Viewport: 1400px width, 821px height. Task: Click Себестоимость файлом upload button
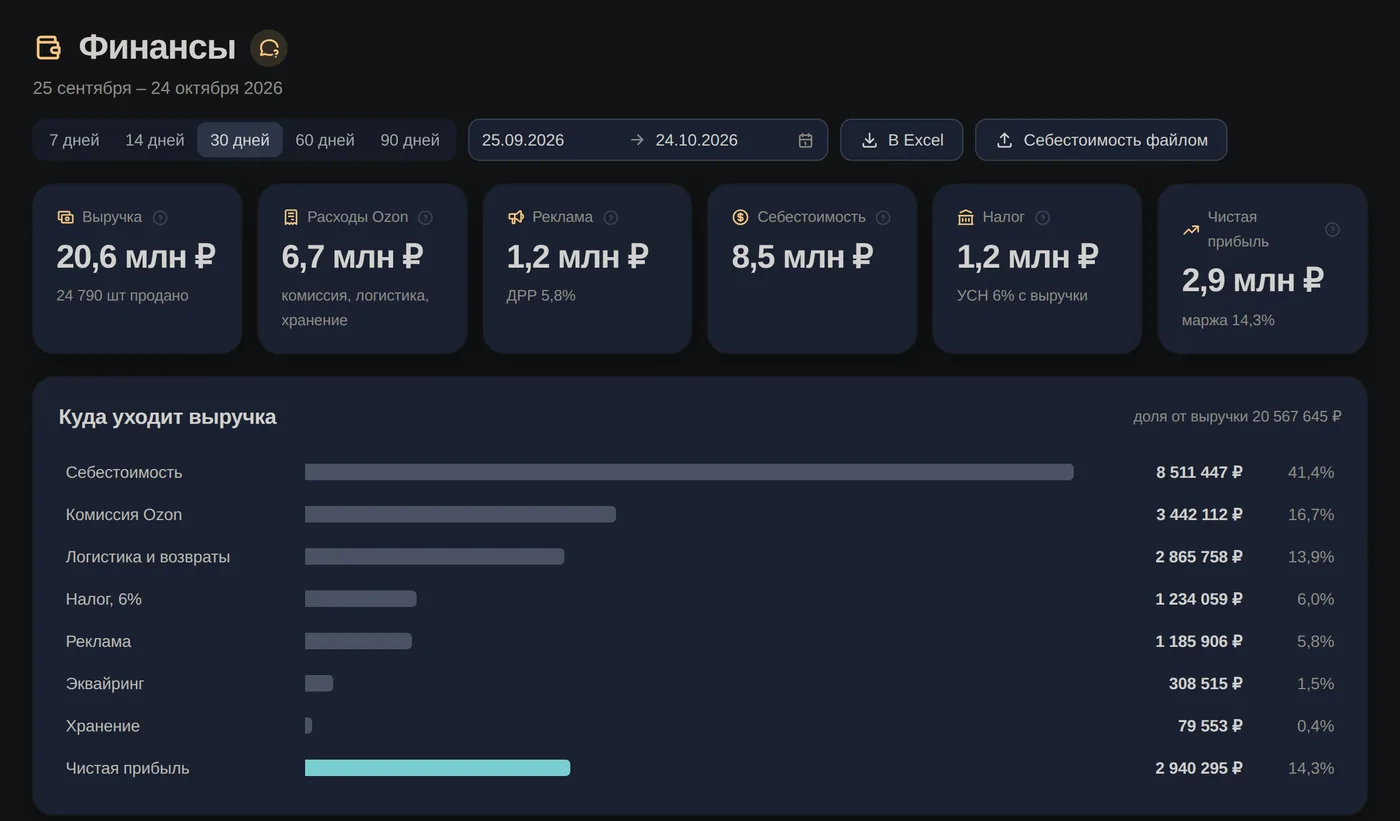[1101, 140]
